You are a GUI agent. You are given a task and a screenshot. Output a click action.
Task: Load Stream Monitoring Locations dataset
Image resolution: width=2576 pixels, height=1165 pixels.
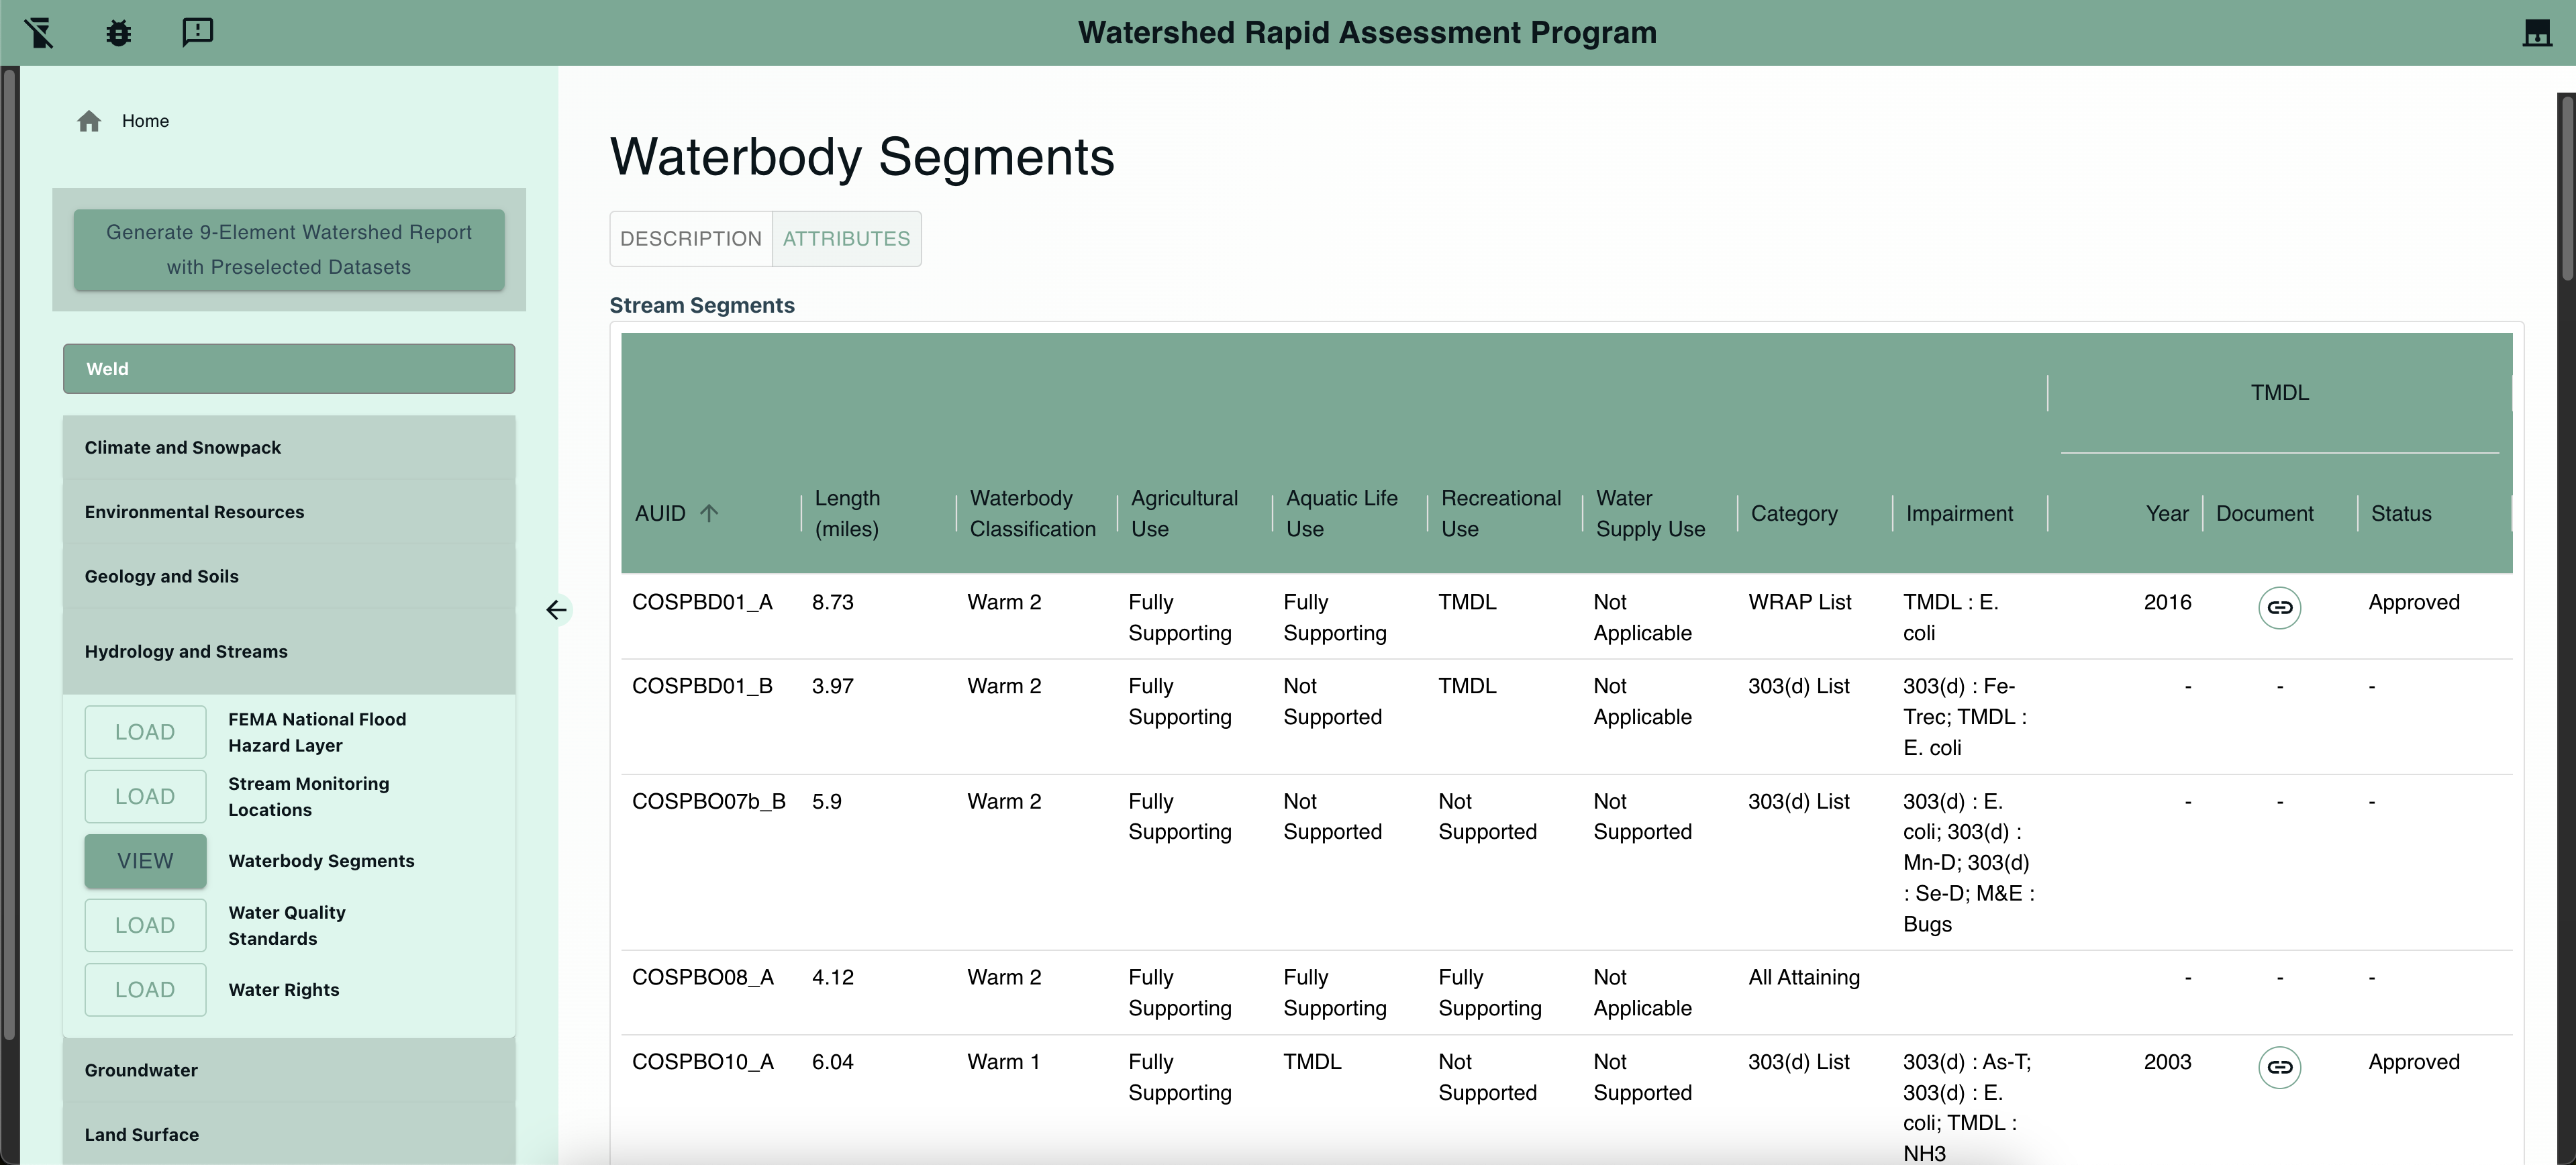pyautogui.click(x=145, y=797)
